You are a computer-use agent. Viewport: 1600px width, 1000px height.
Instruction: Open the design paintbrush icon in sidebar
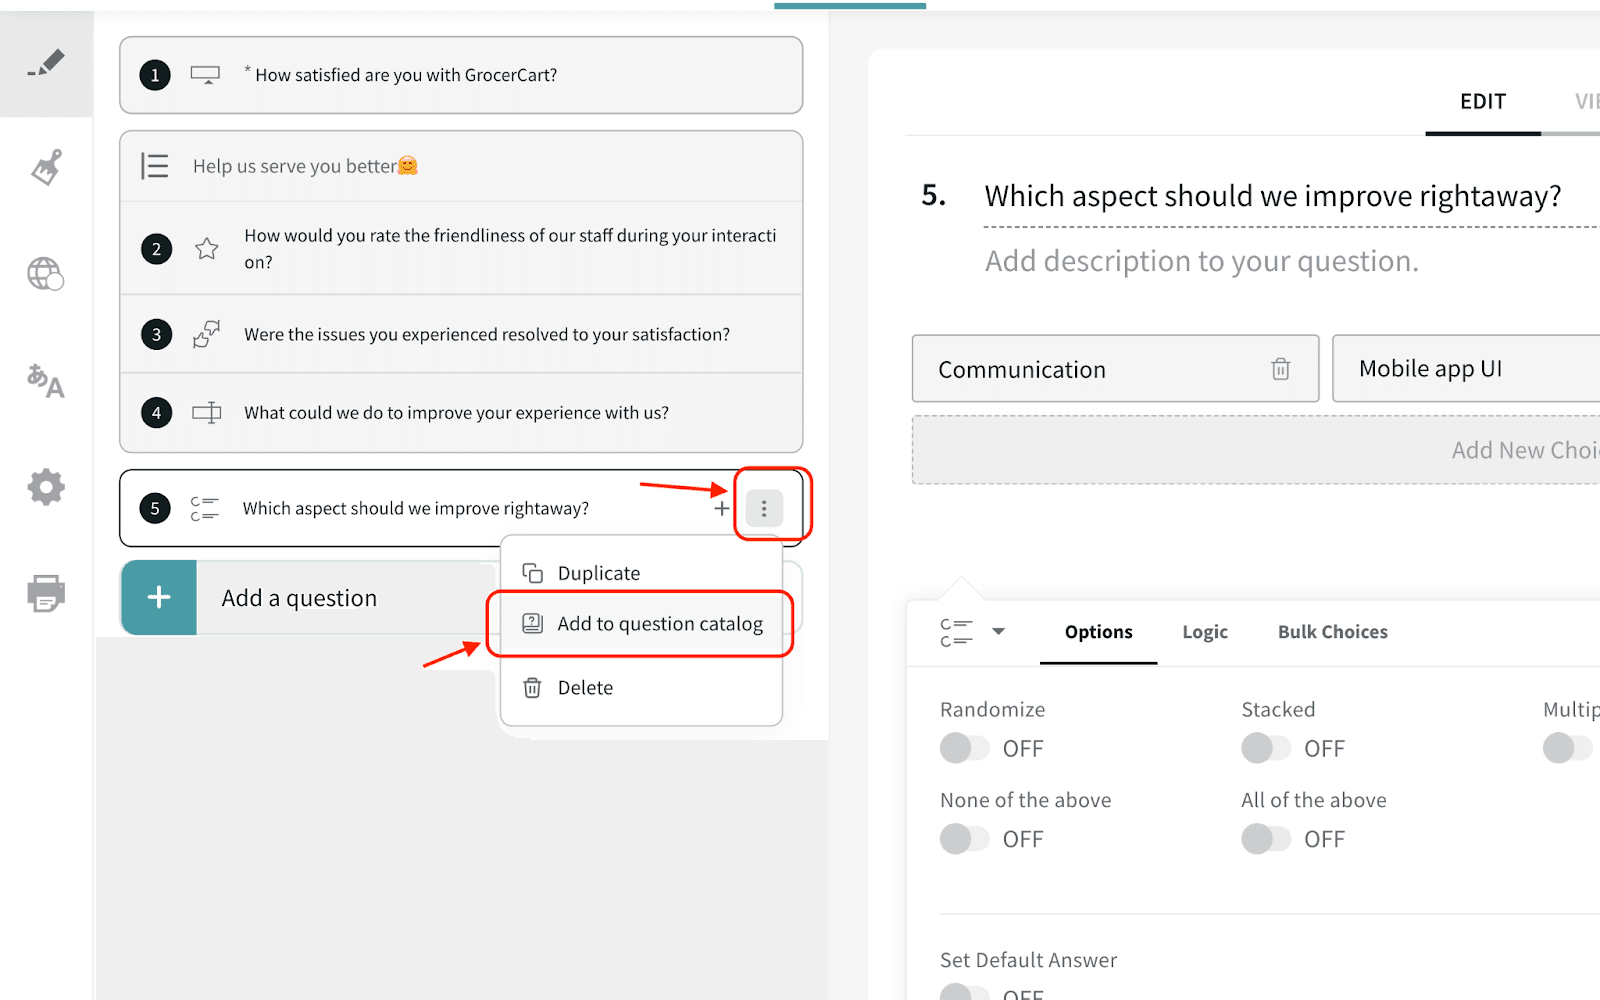pyautogui.click(x=46, y=168)
